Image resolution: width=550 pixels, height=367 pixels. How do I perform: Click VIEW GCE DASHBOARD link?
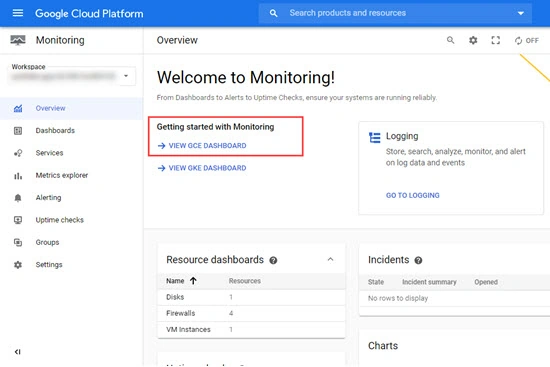coord(202,146)
